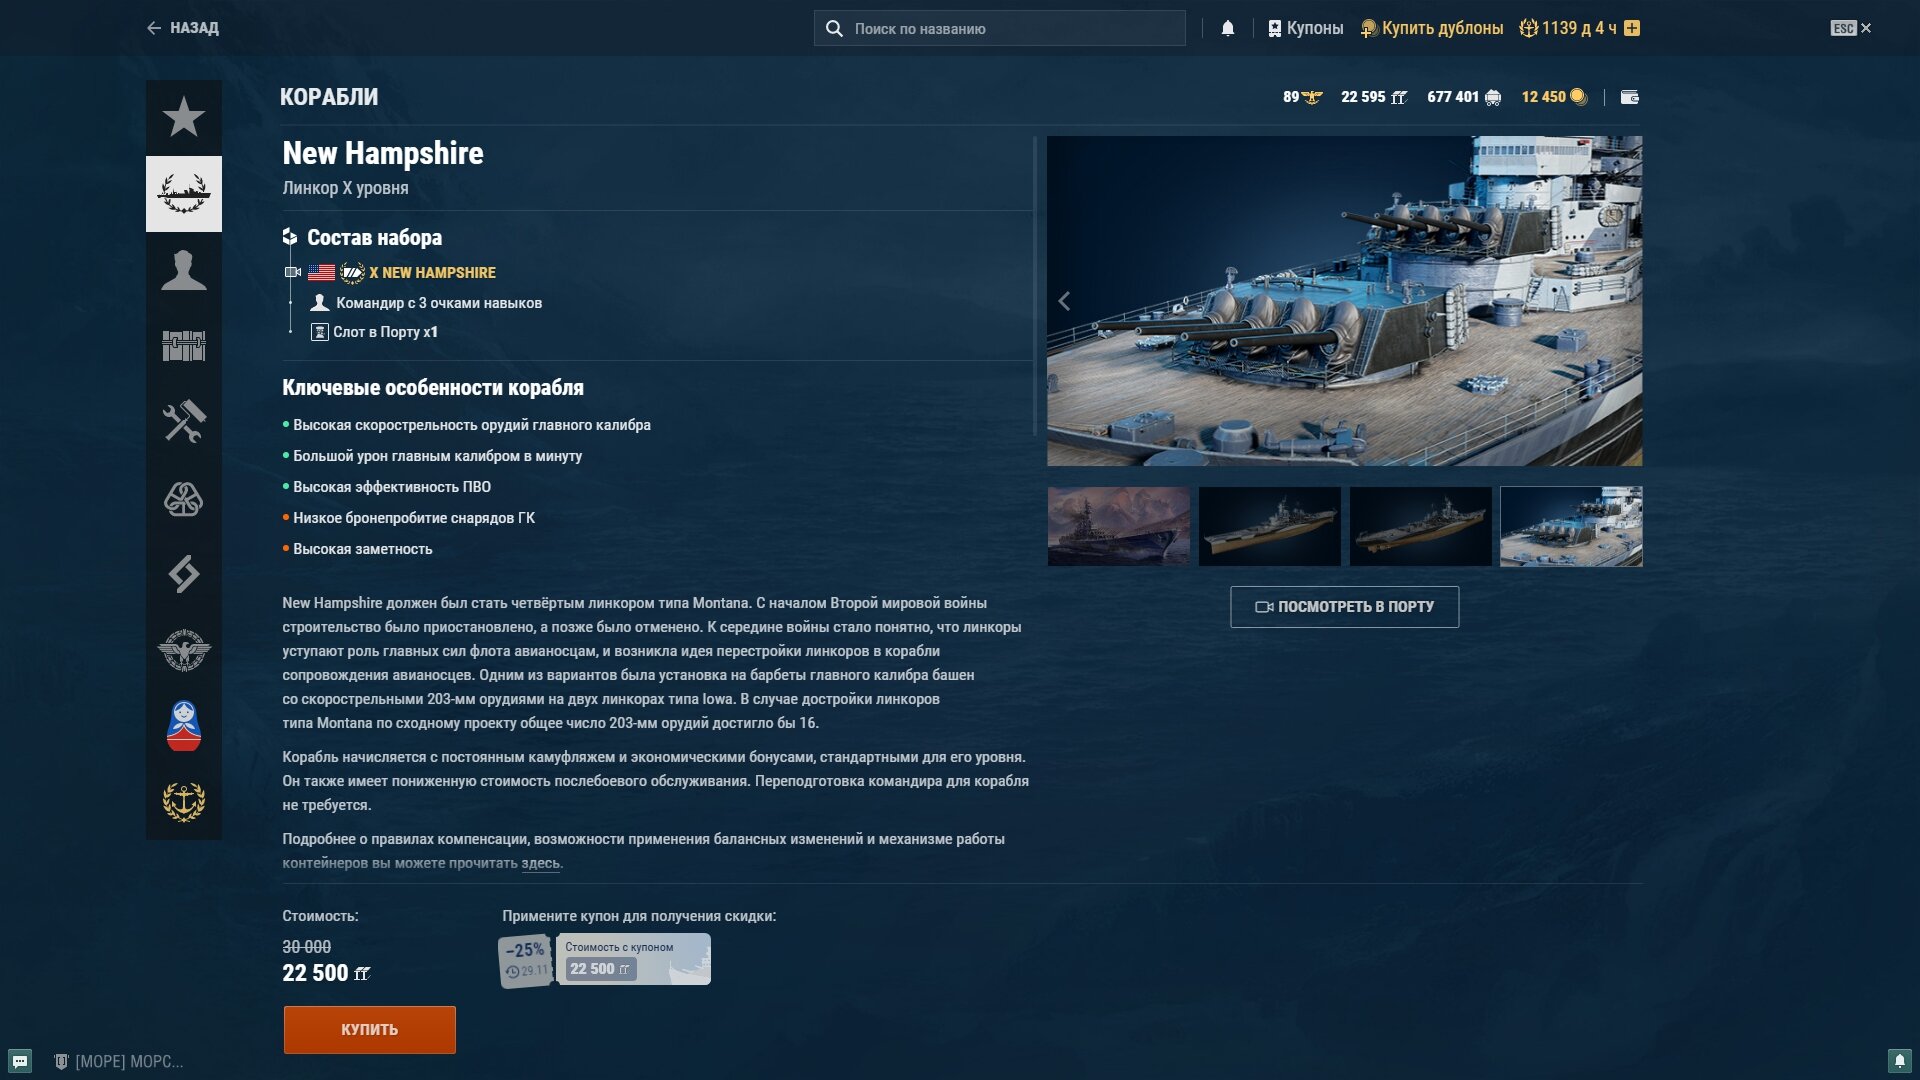This screenshot has width=1920, height=1080.
Task: Select the matryoshka doll category icon
Action: [x=184, y=726]
